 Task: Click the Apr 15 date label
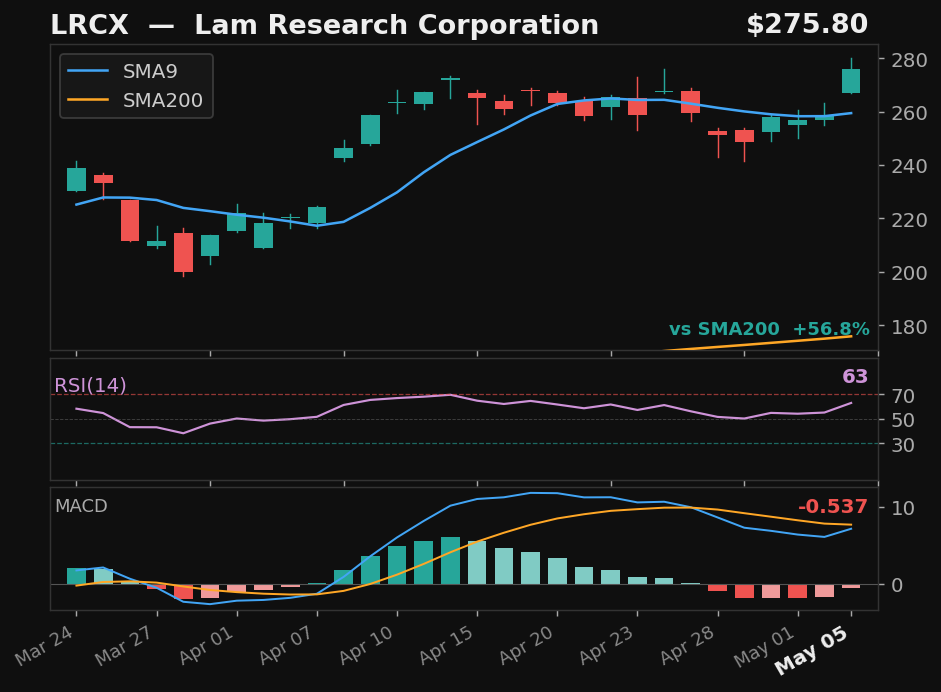[446, 645]
